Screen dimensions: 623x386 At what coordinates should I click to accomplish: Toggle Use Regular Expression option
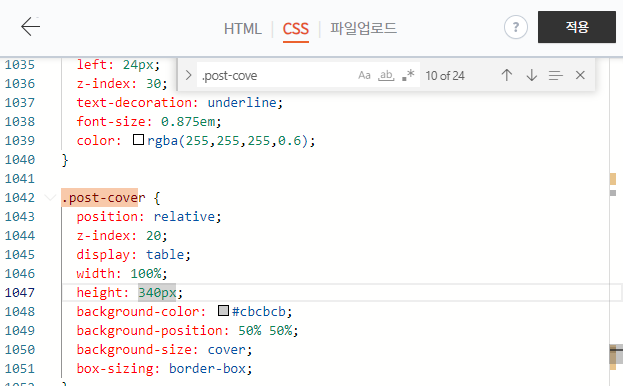pos(408,75)
